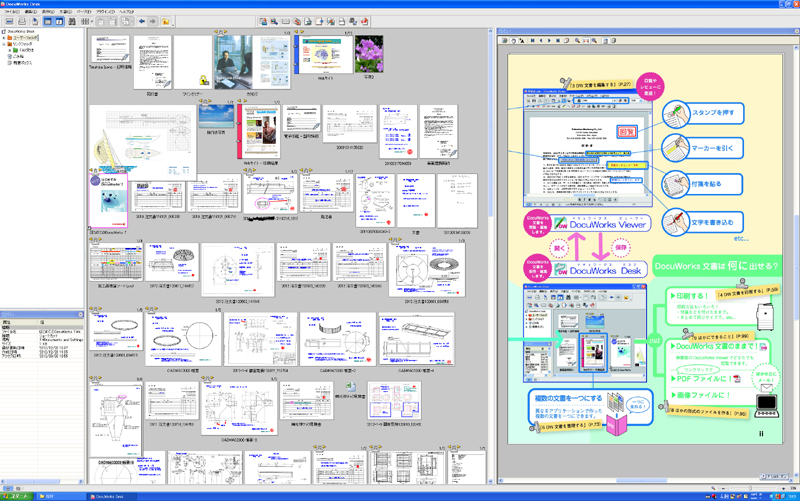Open the ヘルプ menu
The image size is (800, 501).
point(127,11)
